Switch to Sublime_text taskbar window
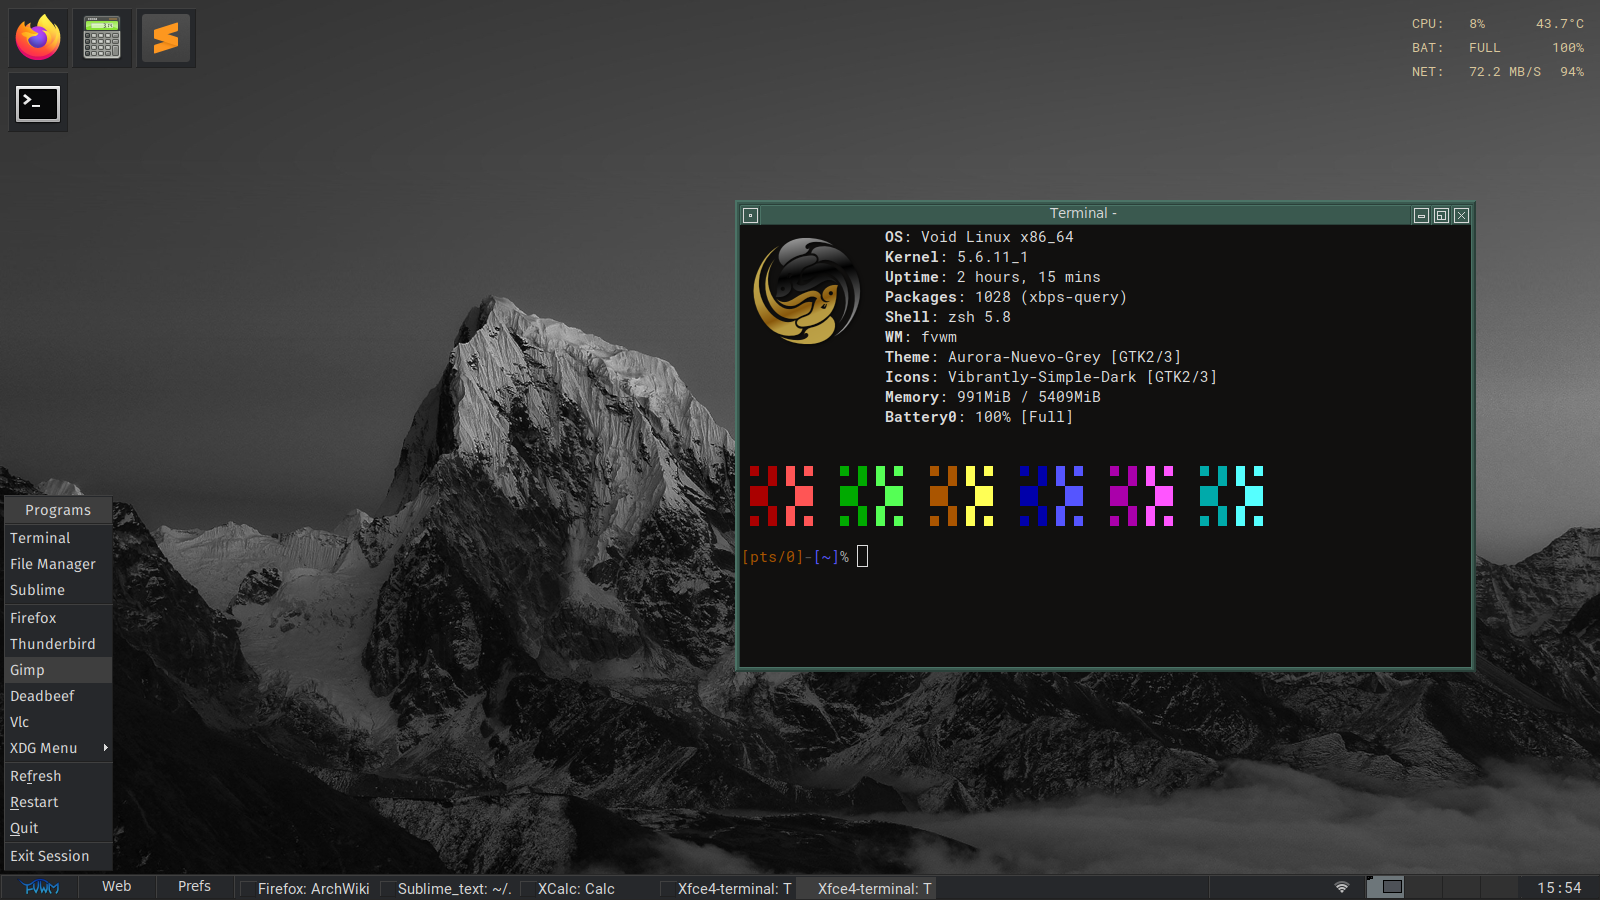Screen dimensions: 1600x900 447,889
